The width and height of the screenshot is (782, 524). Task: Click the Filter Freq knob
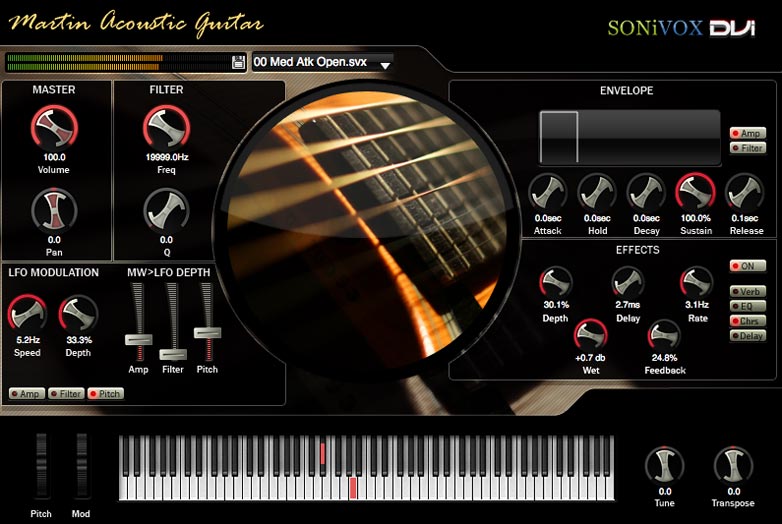point(166,127)
